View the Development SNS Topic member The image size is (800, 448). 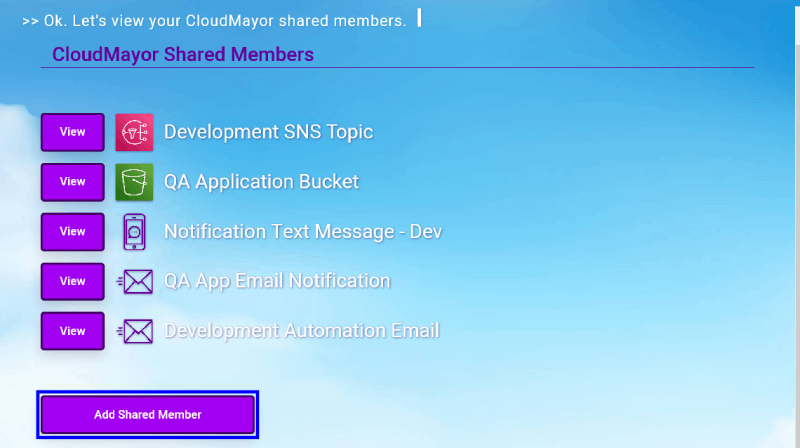tap(72, 132)
